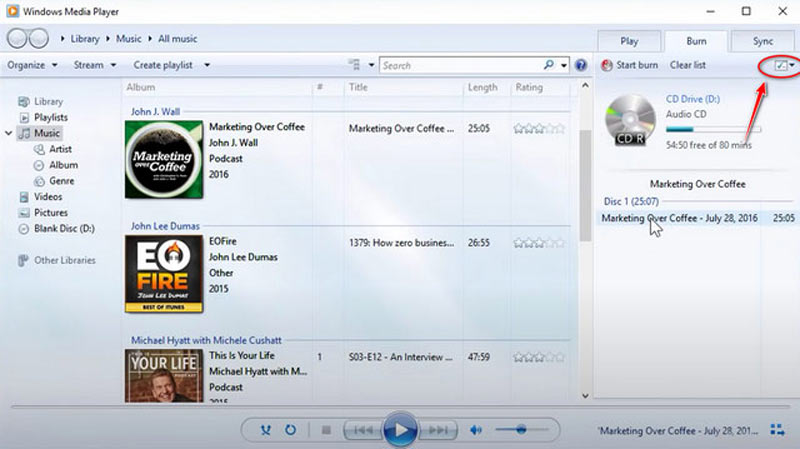This screenshot has height=449, width=800.
Task: Click Disc 1 (25:07) header
Action: (x=631, y=202)
